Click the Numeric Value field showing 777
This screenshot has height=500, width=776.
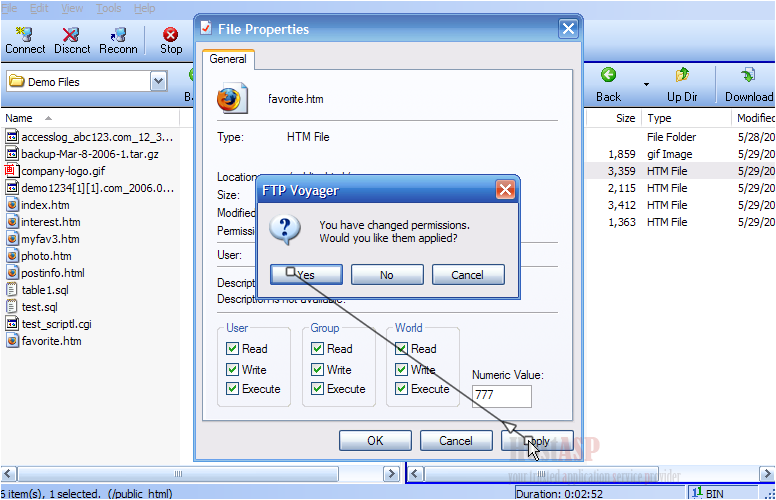click(x=502, y=396)
